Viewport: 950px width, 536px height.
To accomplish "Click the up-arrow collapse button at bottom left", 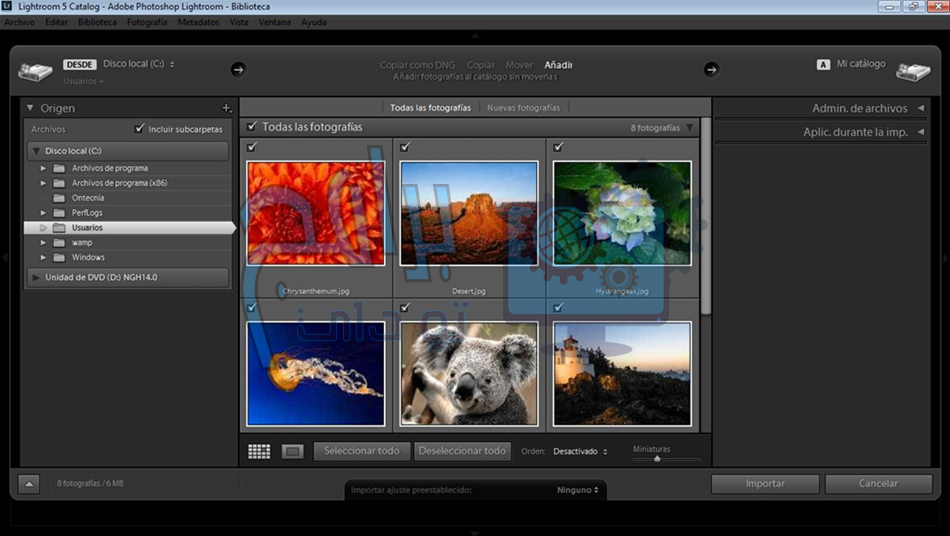I will coord(28,484).
